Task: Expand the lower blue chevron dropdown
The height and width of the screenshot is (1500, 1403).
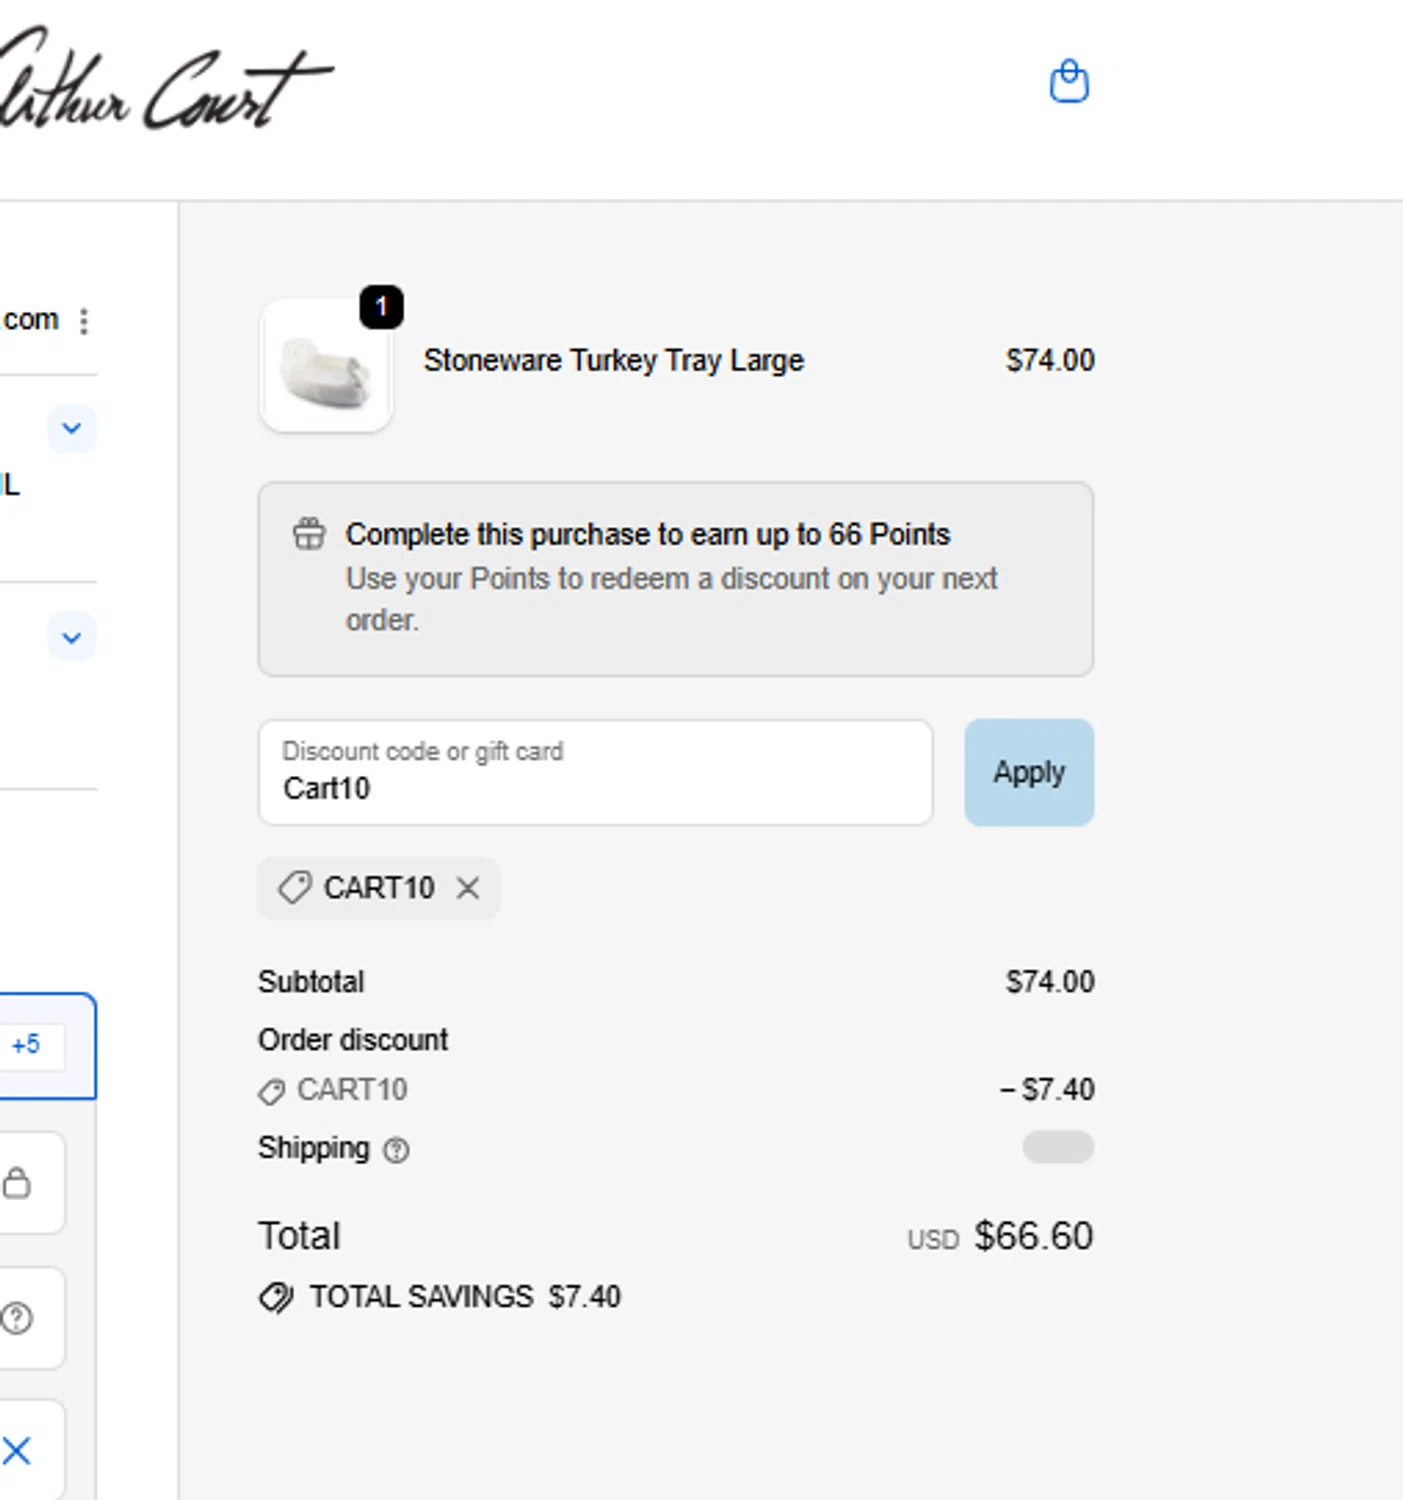Action: point(72,637)
